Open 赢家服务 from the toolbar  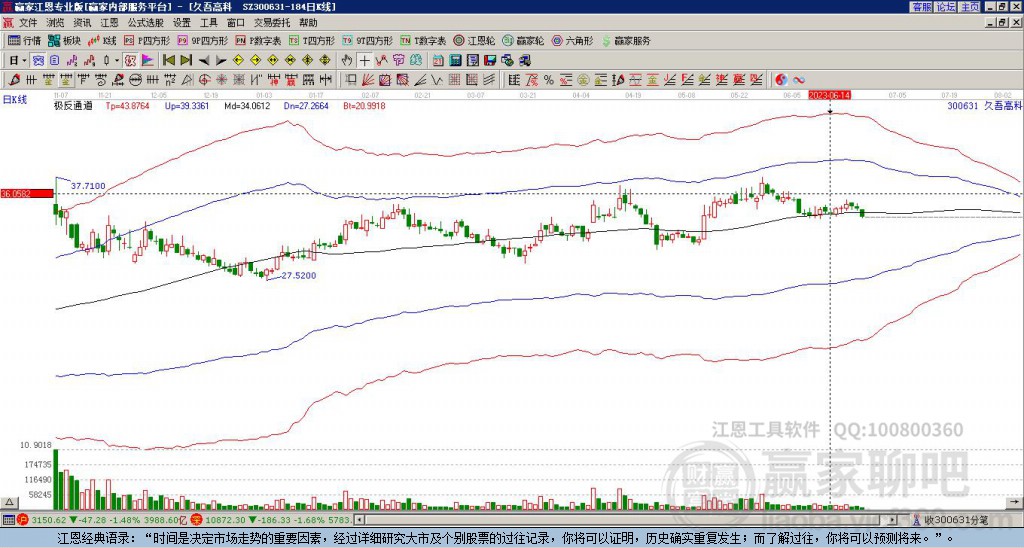click(x=626, y=40)
